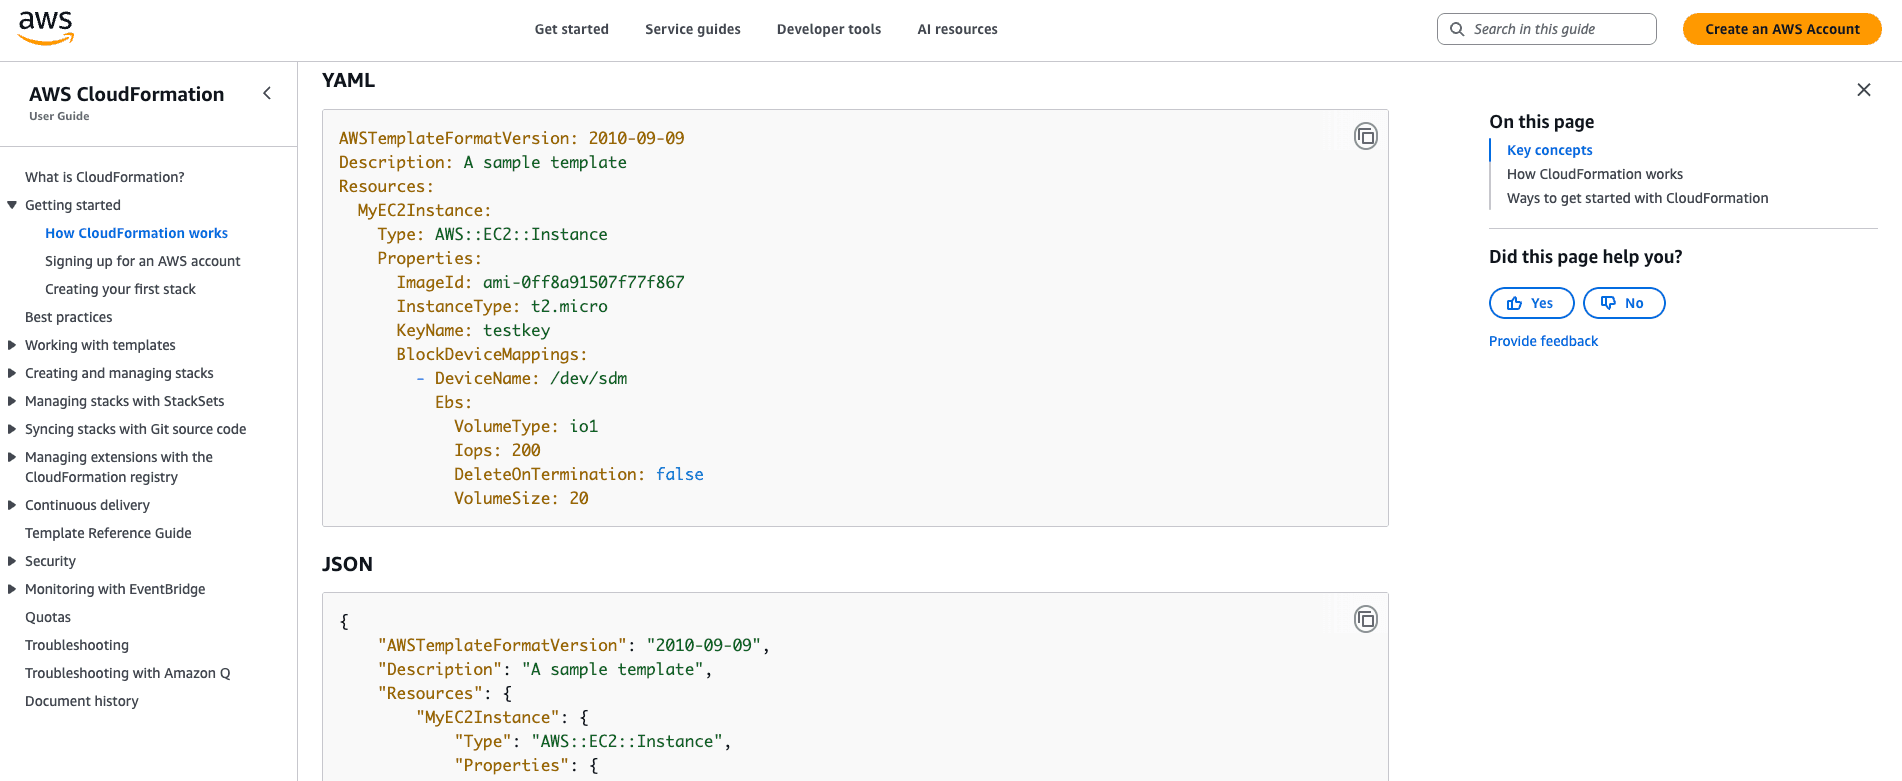The width and height of the screenshot is (1902, 781).
Task: Open What is CloudFormation? page
Action: 105,177
